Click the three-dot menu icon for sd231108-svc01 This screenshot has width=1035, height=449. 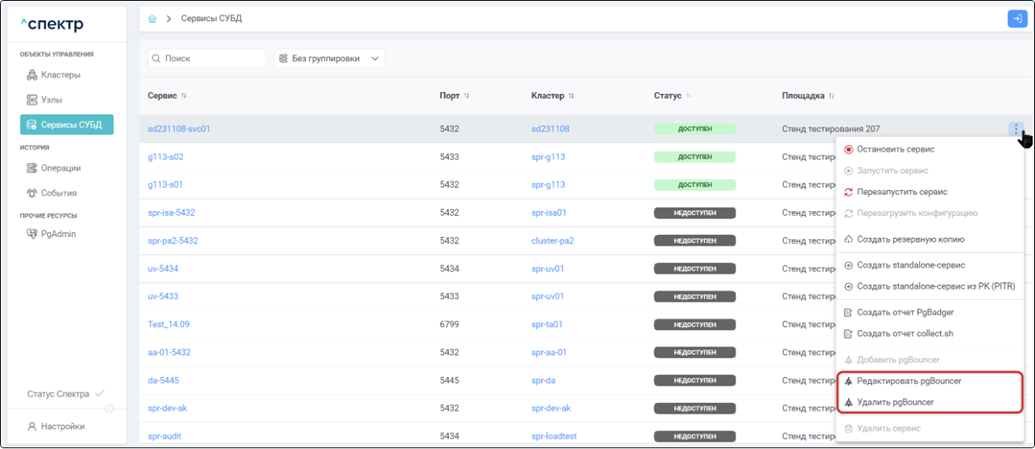click(x=1016, y=129)
